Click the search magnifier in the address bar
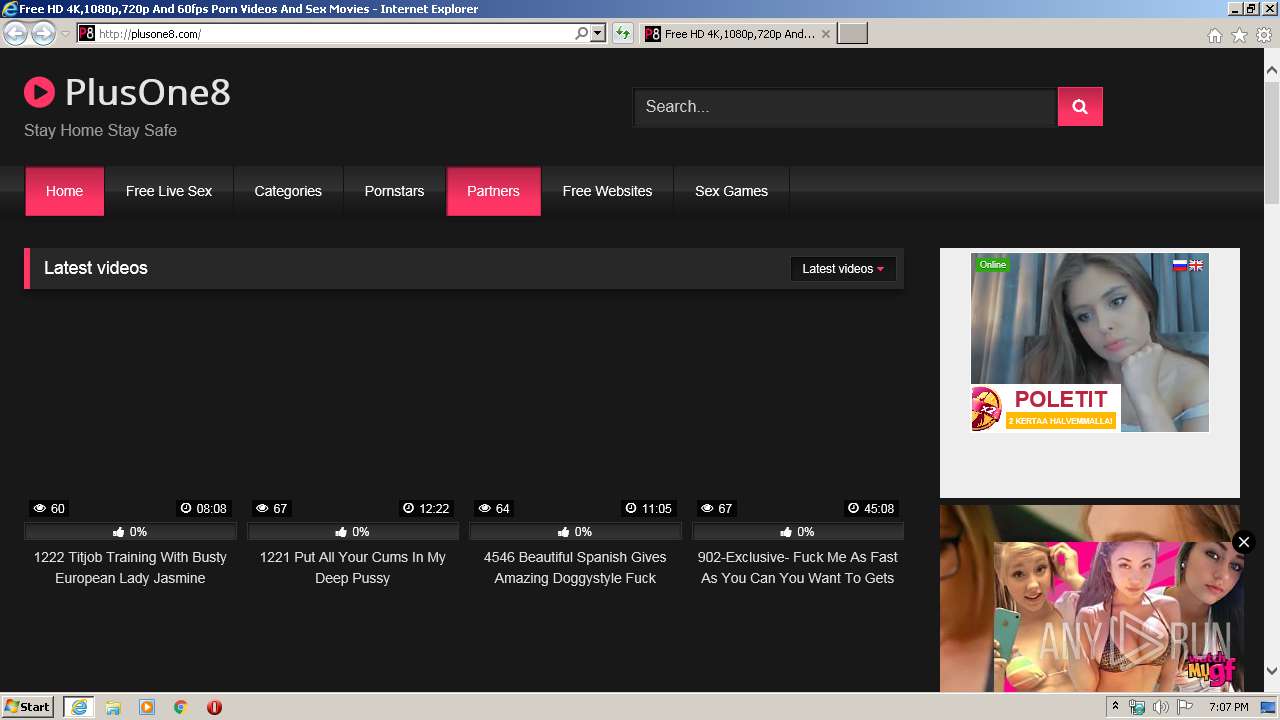Image resolution: width=1280 pixels, height=720 pixels. 582,33
